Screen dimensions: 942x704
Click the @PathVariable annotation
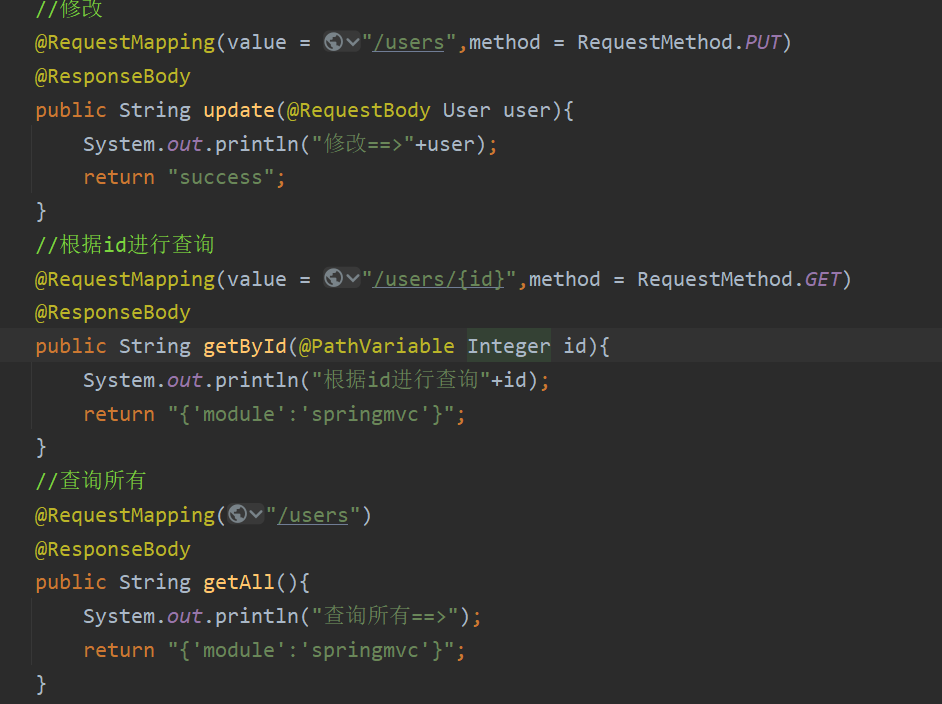point(377,346)
